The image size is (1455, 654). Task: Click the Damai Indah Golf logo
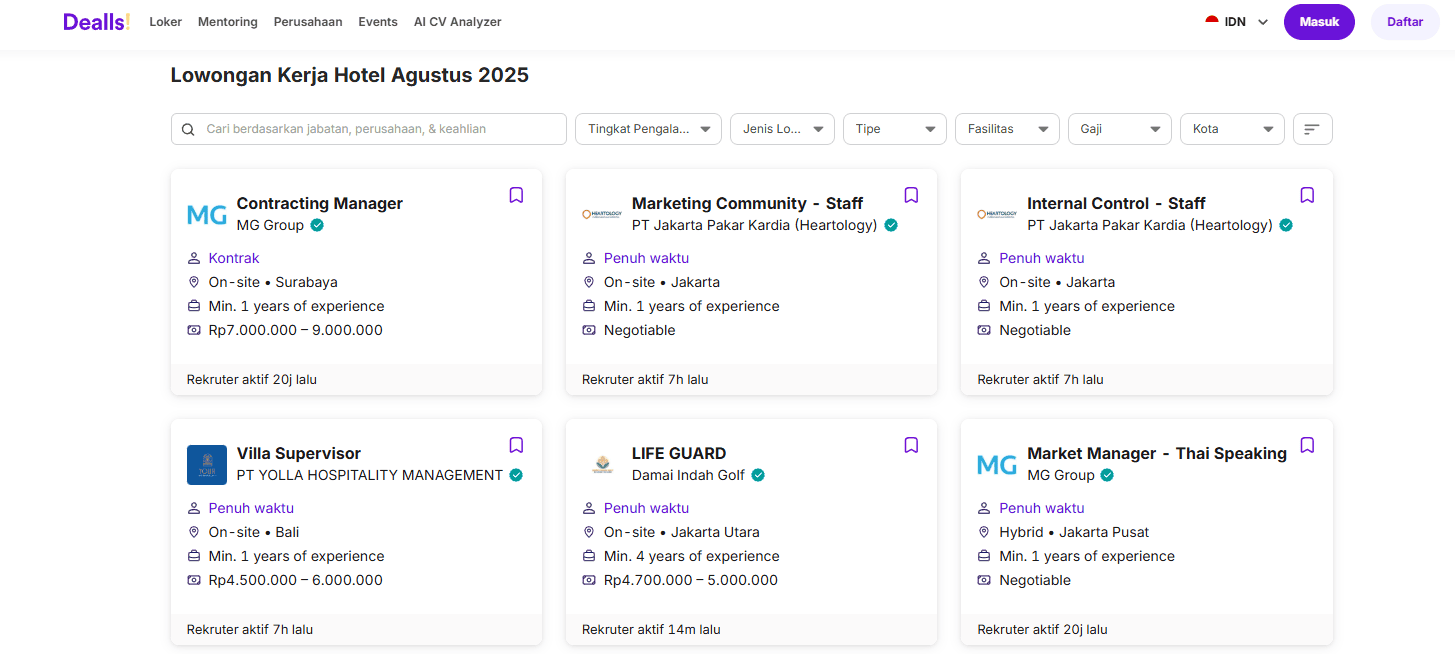(x=602, y=465)
